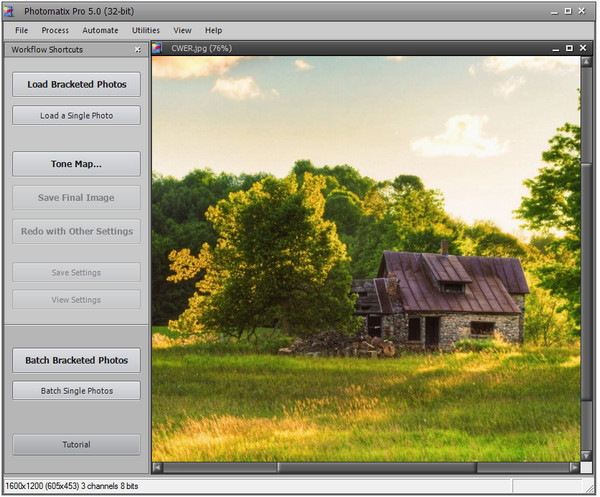
Task: Click the CWER.jpg document window icon
Action: pyautogui.click(x=157, y=48)
